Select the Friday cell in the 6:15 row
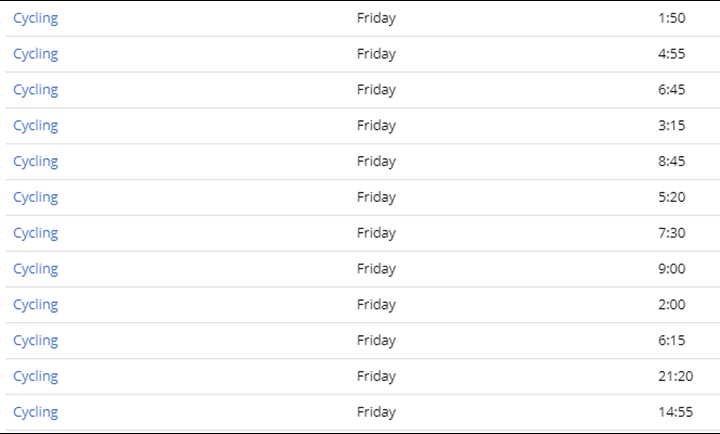 pos(376,341)
